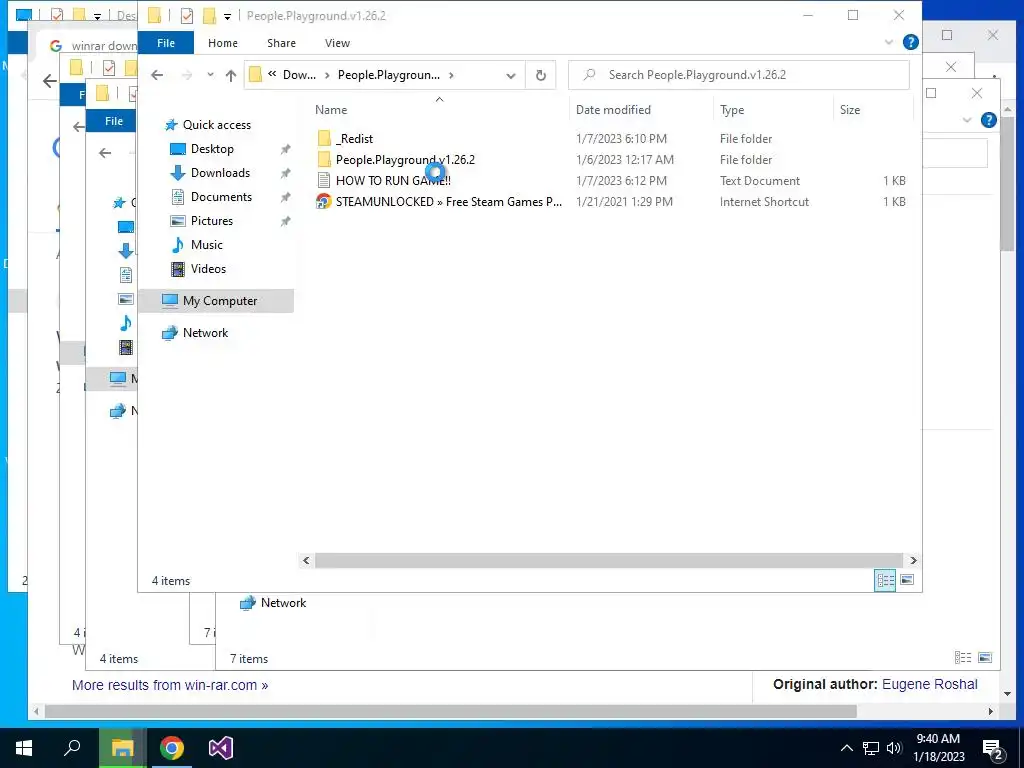1024x768 pixels.
Task: Click the New folder icon in title bar
Action: coord(210,16)
